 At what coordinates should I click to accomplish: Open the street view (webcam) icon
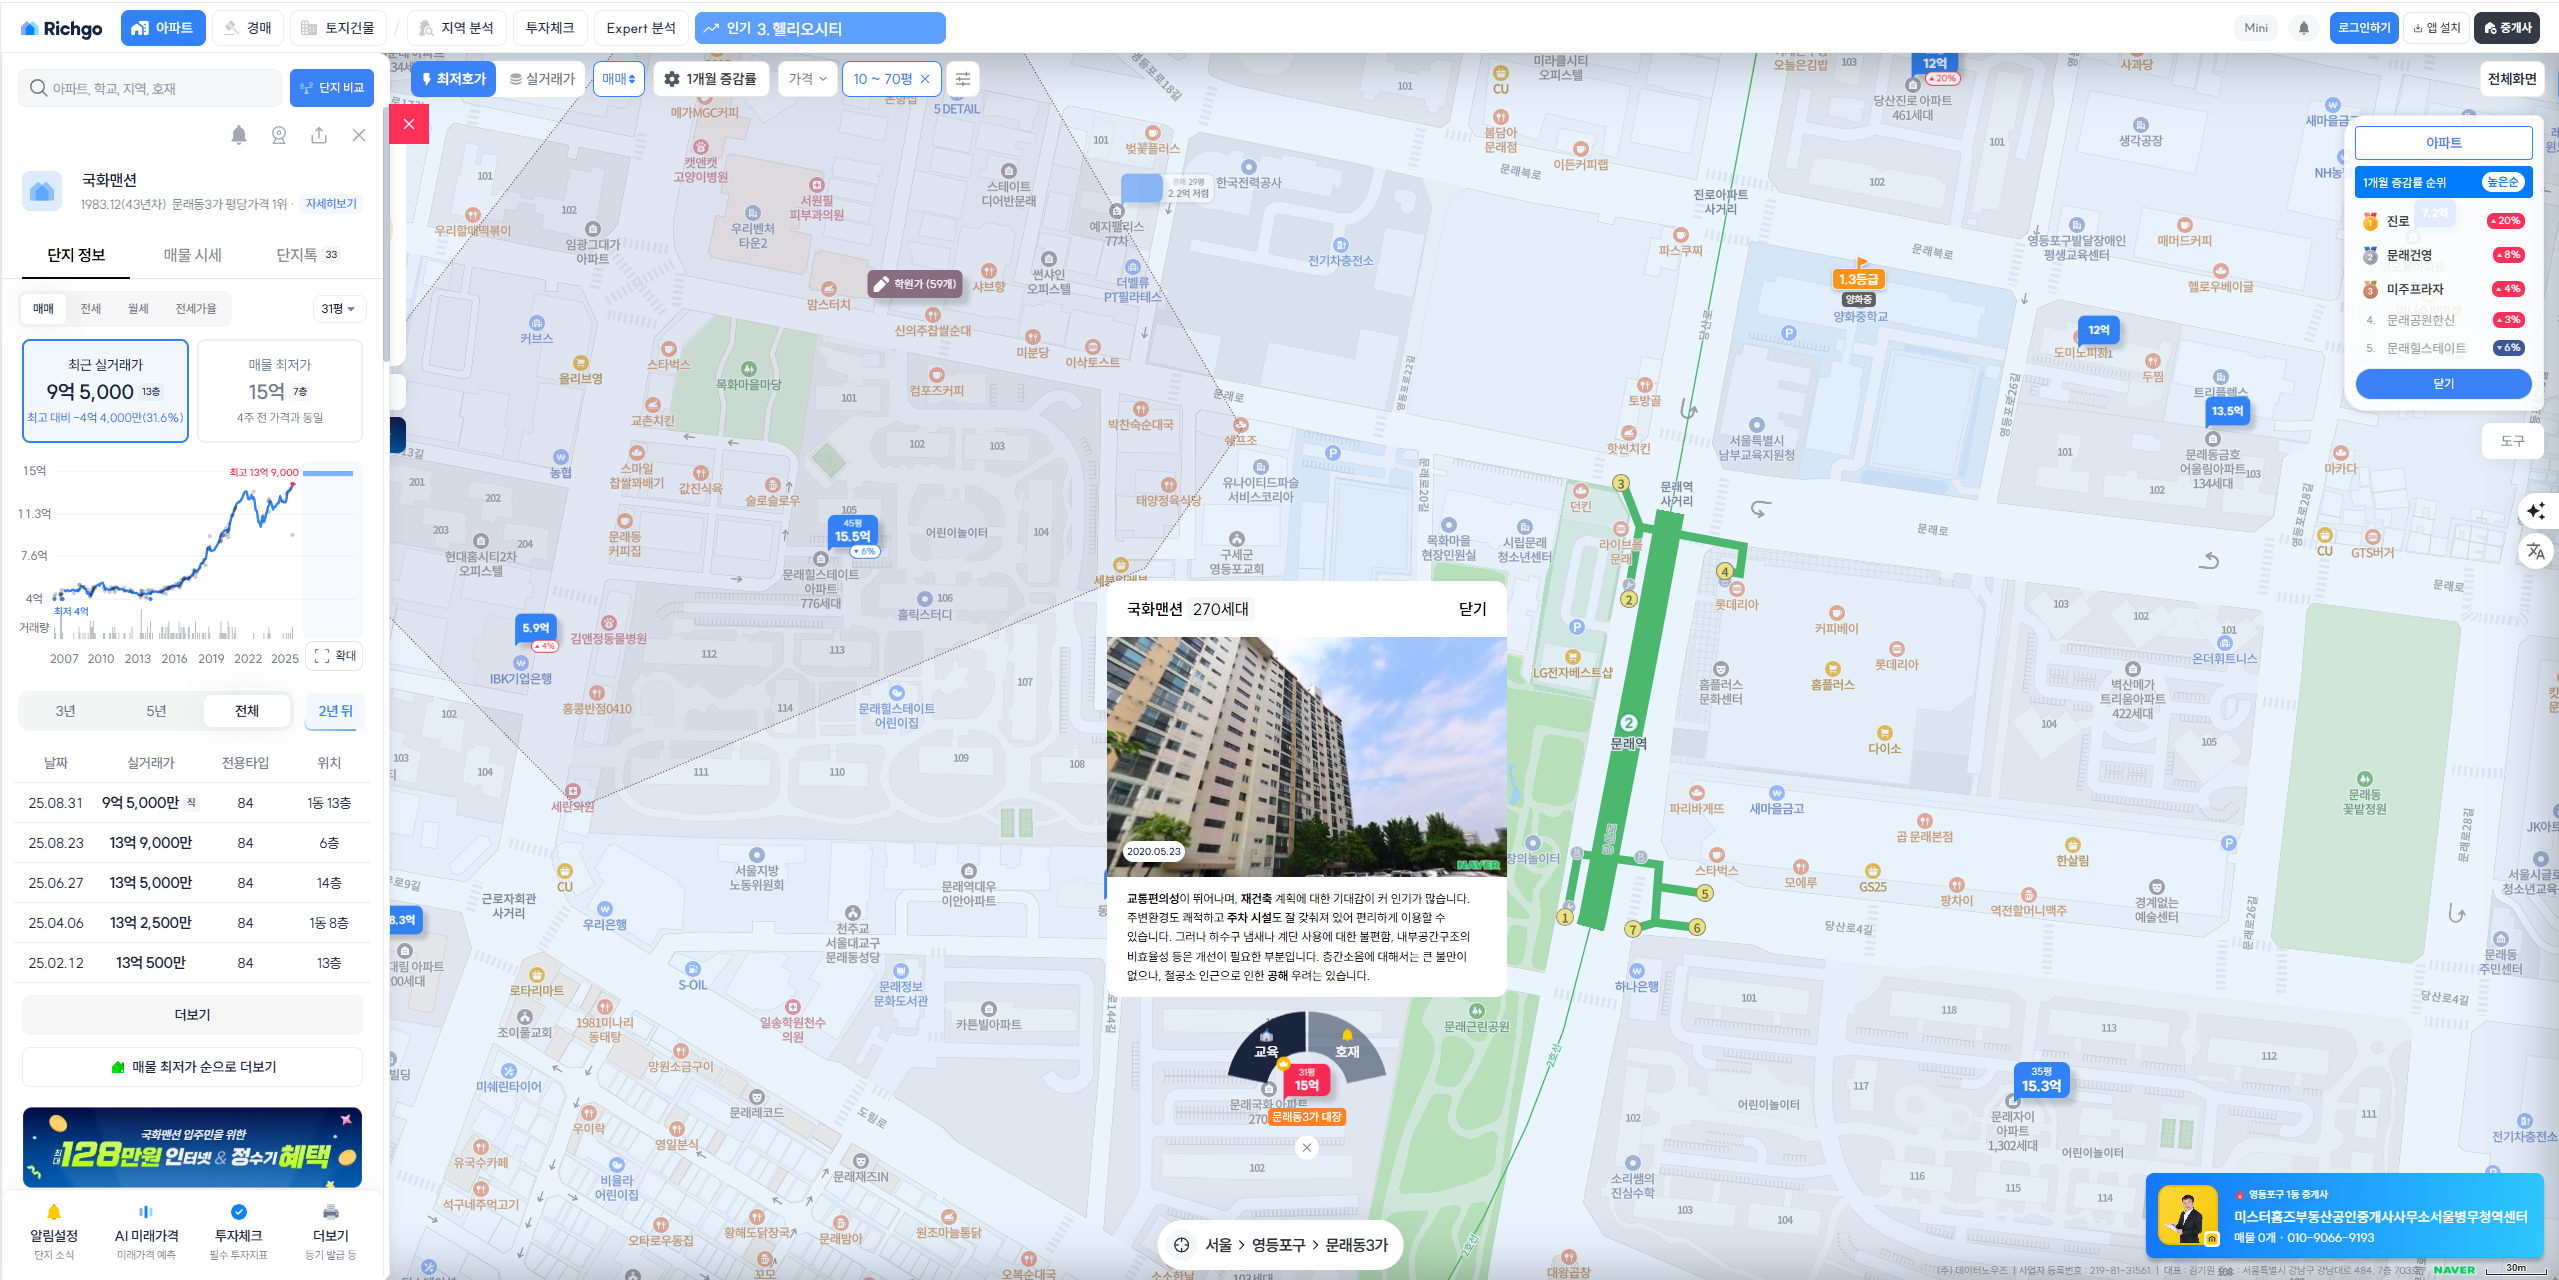pos(278,135)
